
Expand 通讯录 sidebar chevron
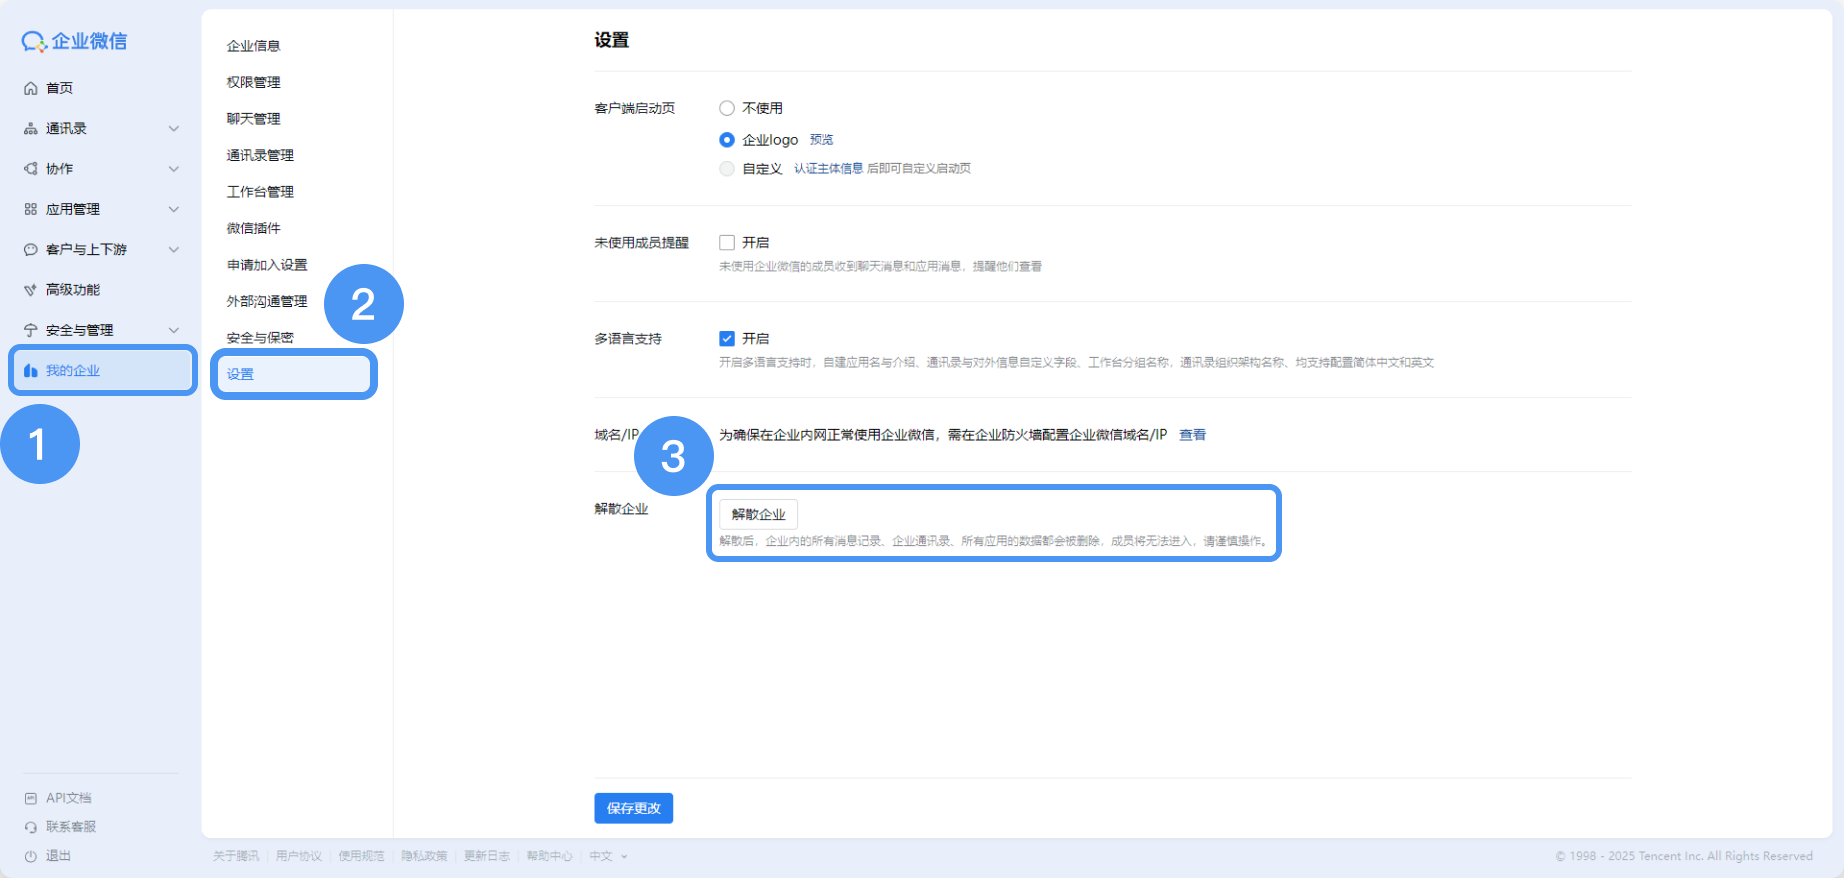(x=174, y=129)
